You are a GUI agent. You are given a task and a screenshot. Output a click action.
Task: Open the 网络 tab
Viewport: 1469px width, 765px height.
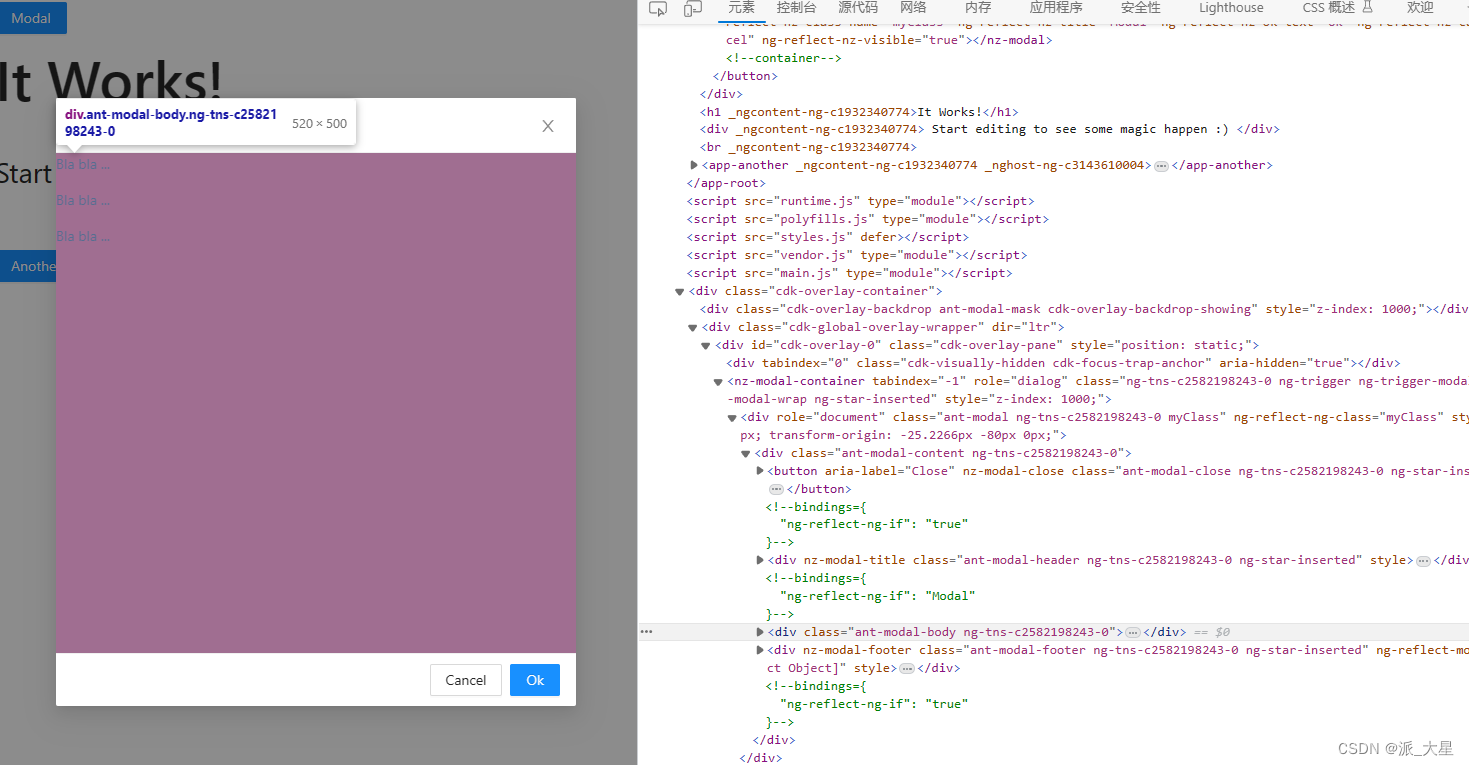[x=913, y=8]
